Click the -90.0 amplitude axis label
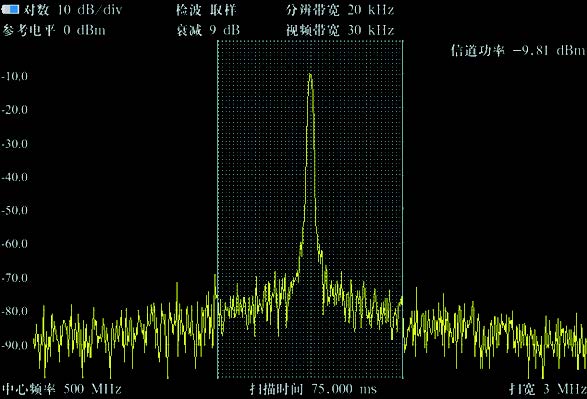Viewport: 587px width, 399px height. pyautogui.click(x=15, y=345)
